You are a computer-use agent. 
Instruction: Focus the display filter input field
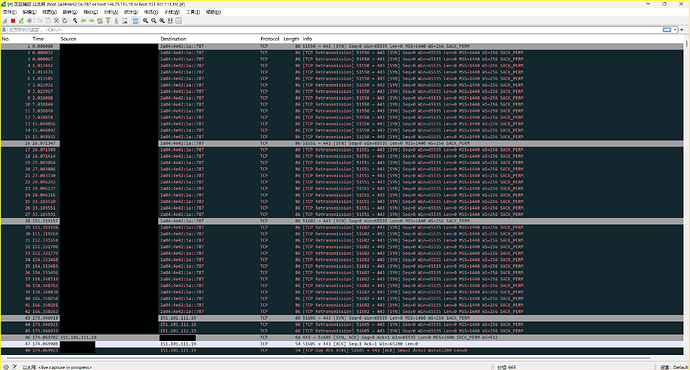coord(334,30)
